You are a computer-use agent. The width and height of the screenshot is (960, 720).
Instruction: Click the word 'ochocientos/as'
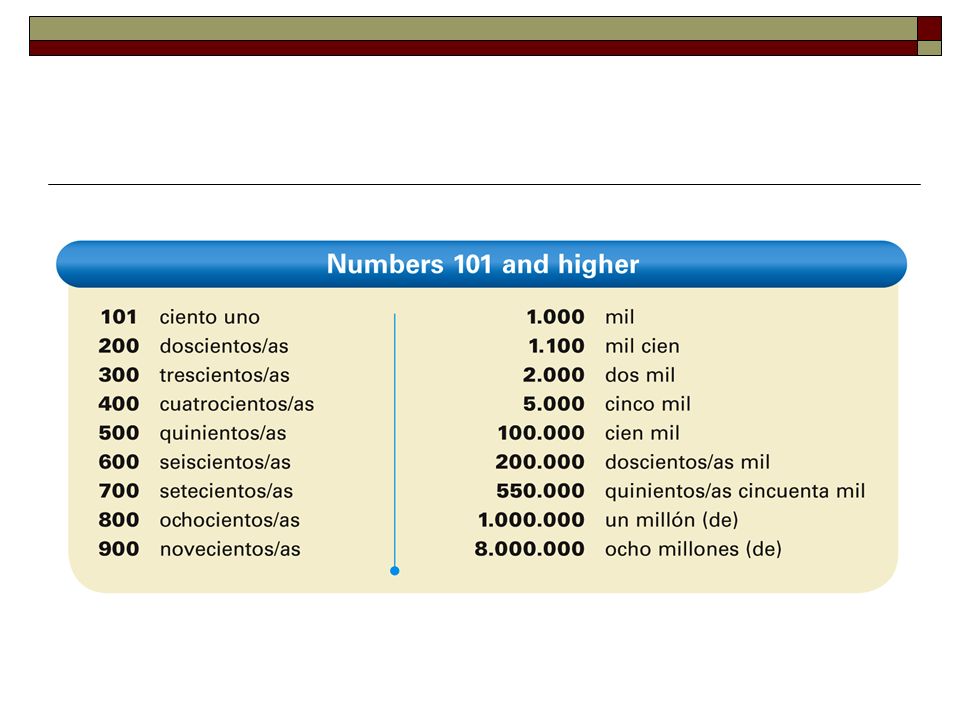point(230,520)
